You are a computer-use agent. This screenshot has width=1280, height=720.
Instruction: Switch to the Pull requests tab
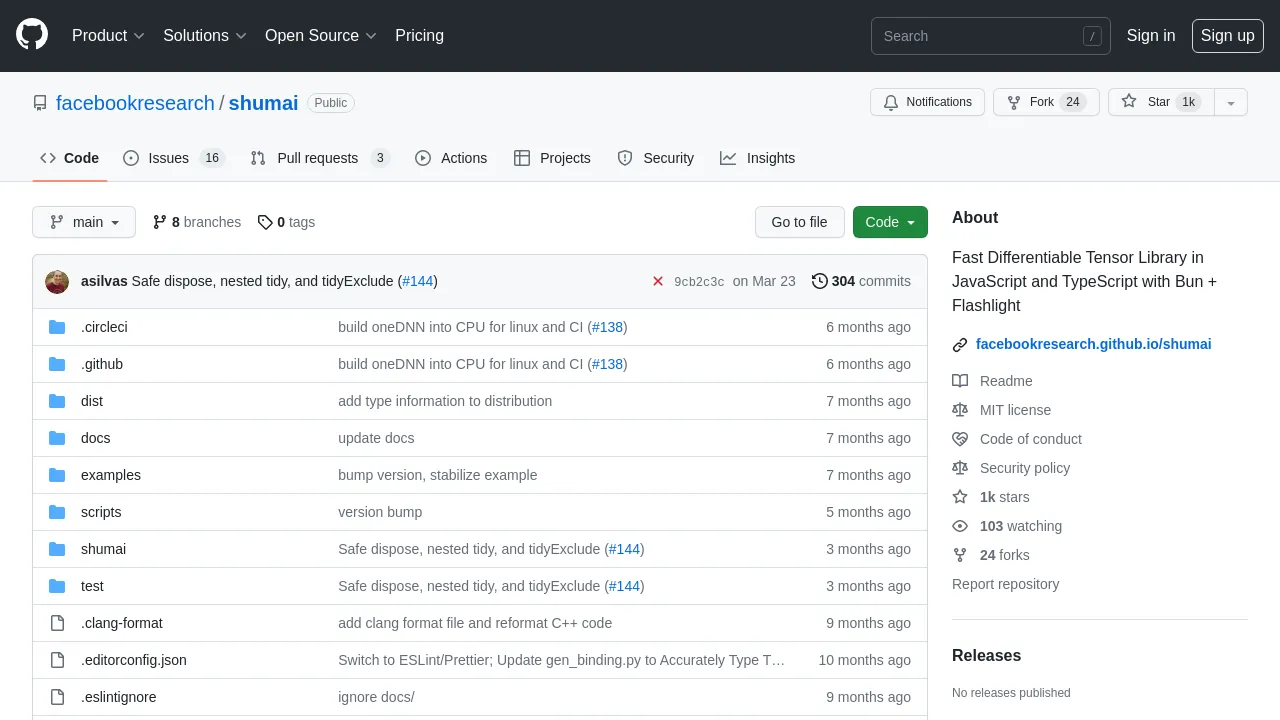coord(320,158)
